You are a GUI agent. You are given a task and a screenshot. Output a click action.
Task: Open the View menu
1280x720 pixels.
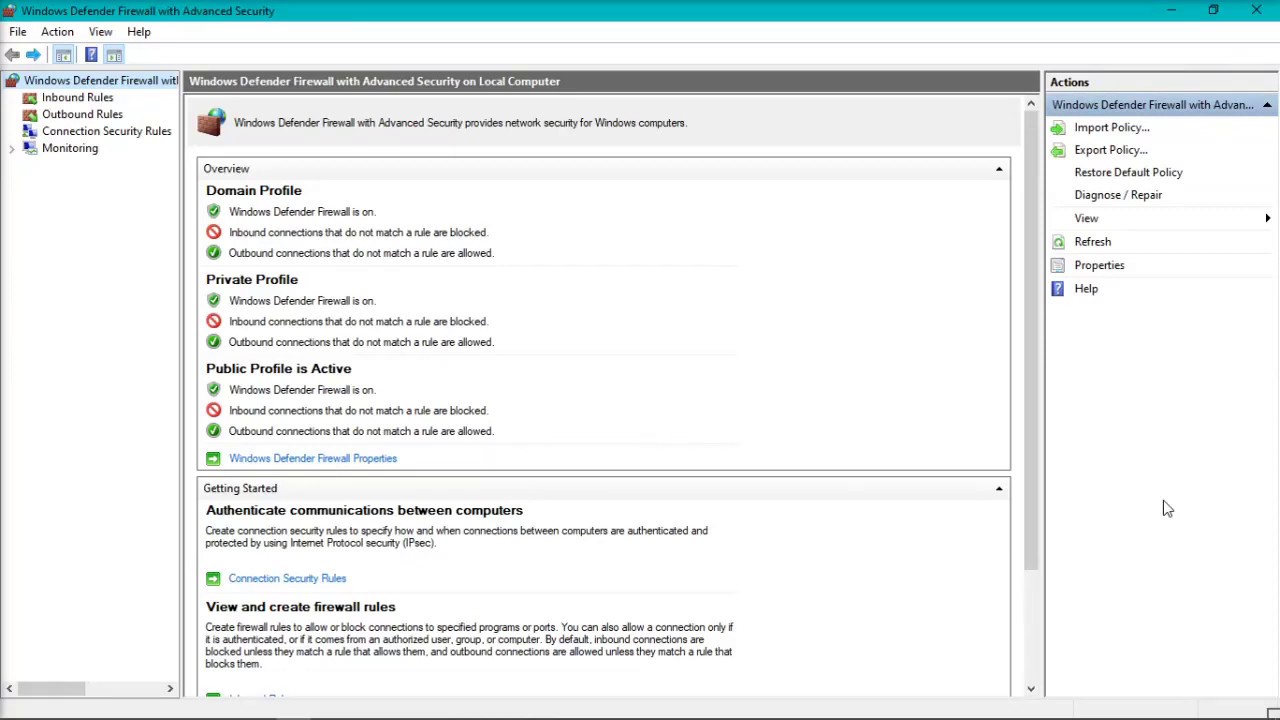tap(100, 32)
